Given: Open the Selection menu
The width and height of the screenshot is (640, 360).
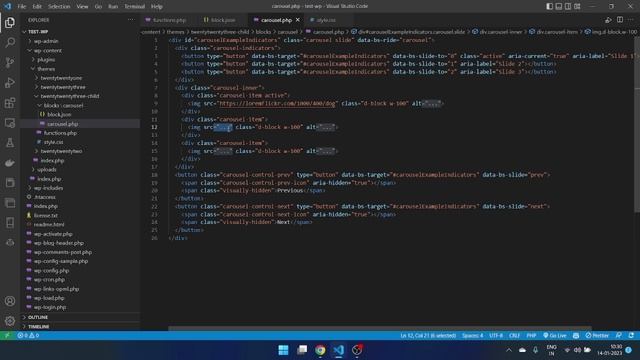Looking at the screenshot, I should [59, 6].
